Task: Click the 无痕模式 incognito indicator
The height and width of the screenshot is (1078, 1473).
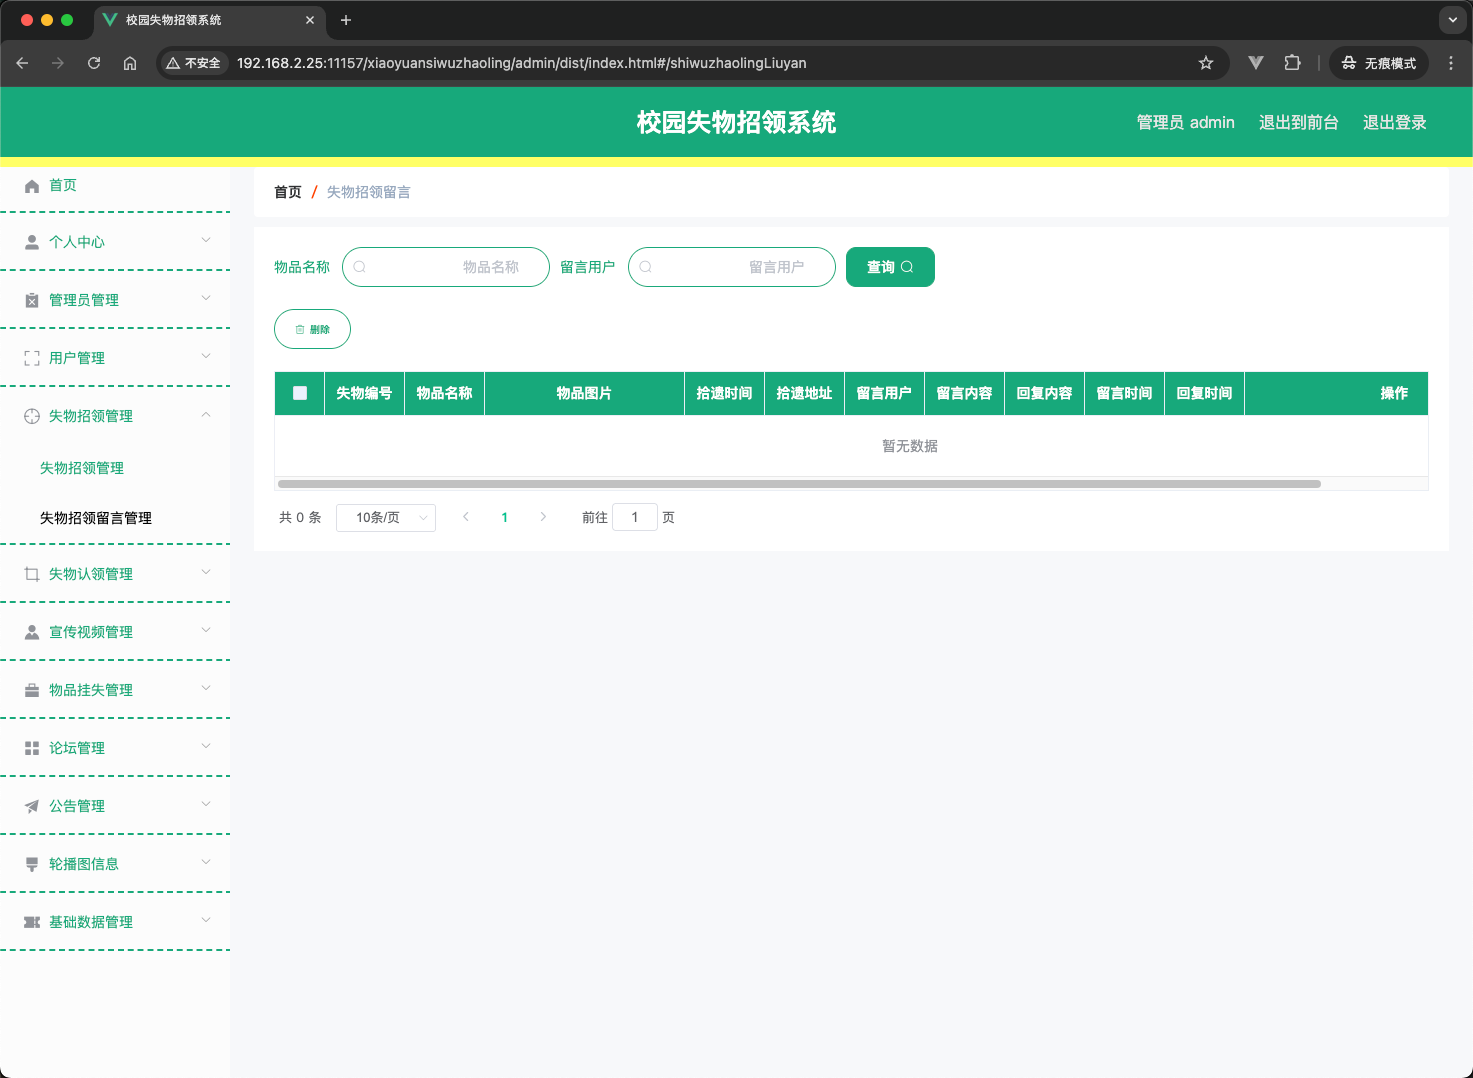Action: pyautogui.click(x=1379, y=63)
